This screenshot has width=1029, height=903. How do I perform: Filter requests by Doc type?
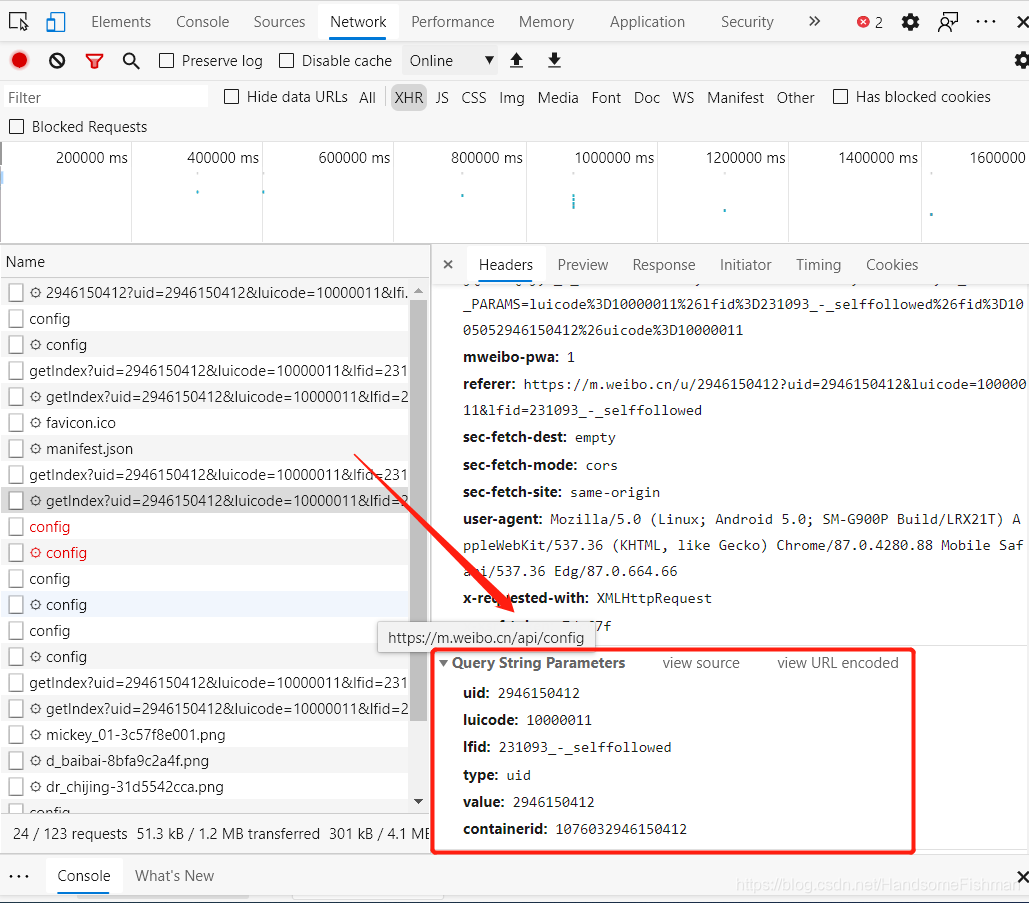646,98
